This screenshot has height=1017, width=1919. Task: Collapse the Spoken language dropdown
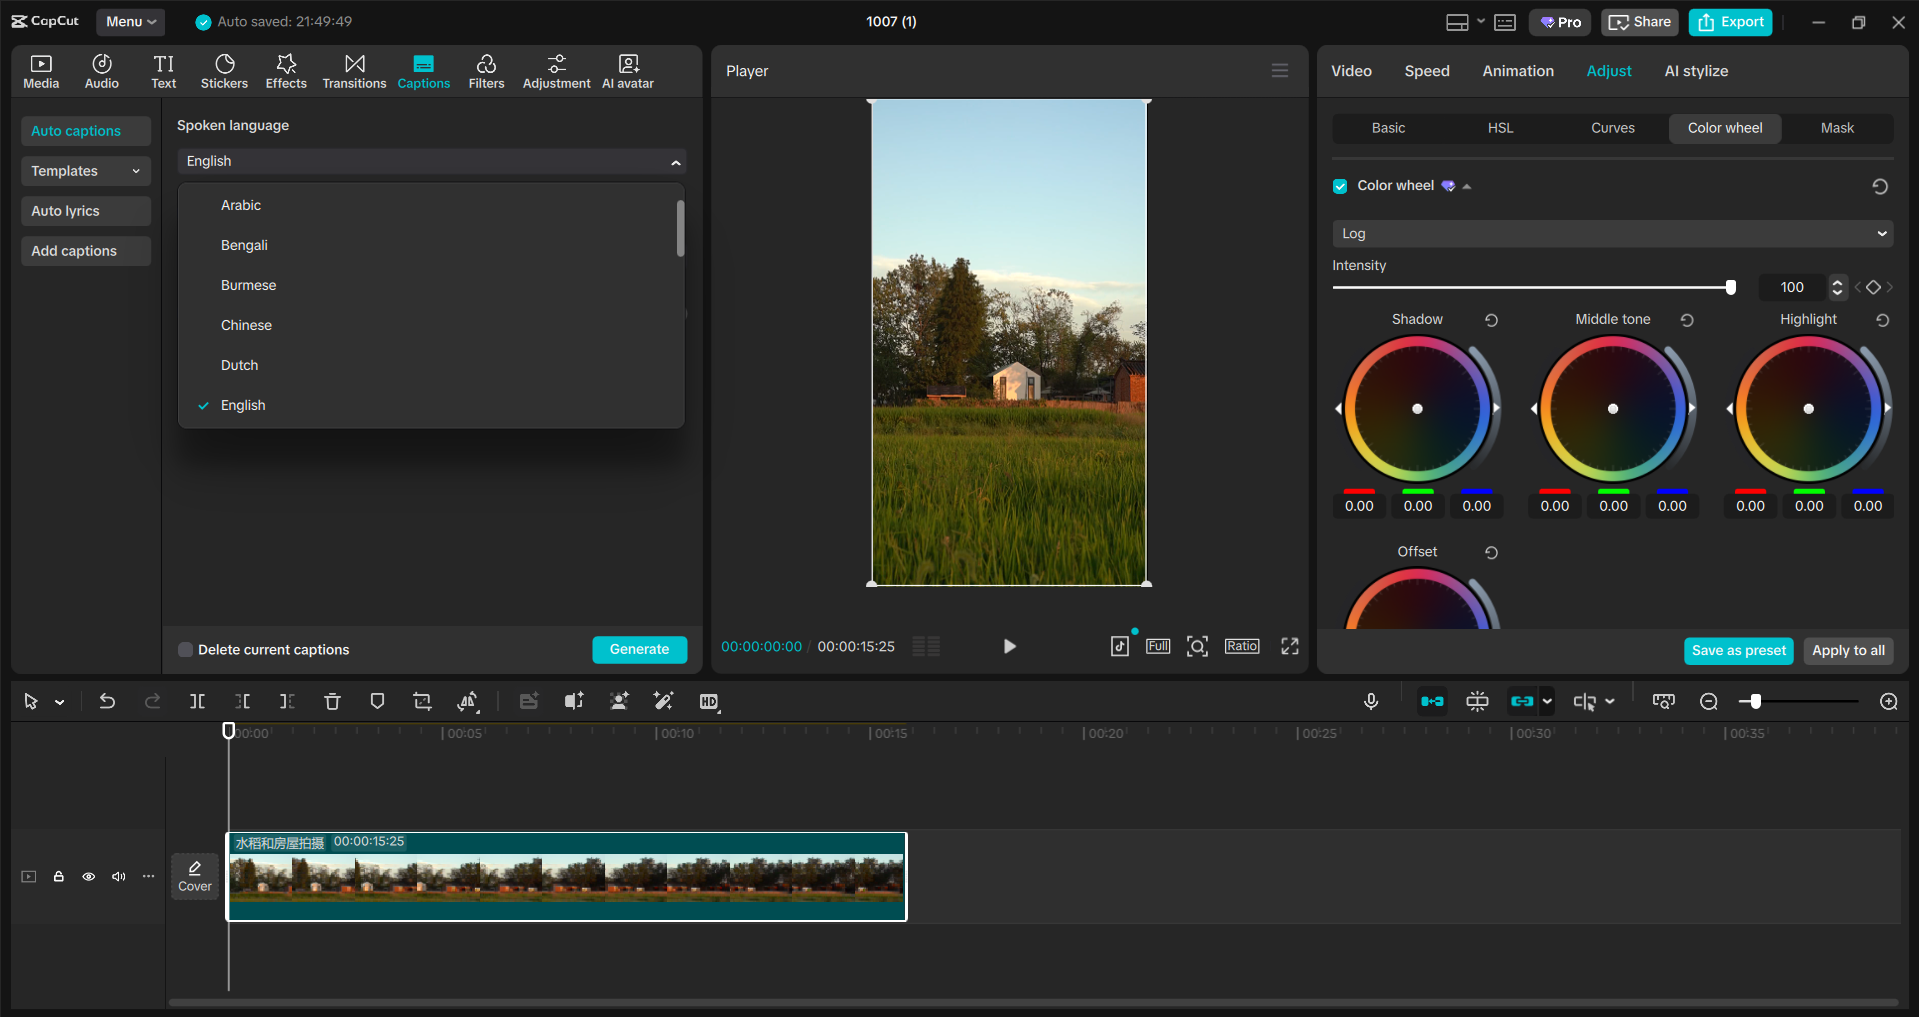pyautogui.click(x=676, y=161)
